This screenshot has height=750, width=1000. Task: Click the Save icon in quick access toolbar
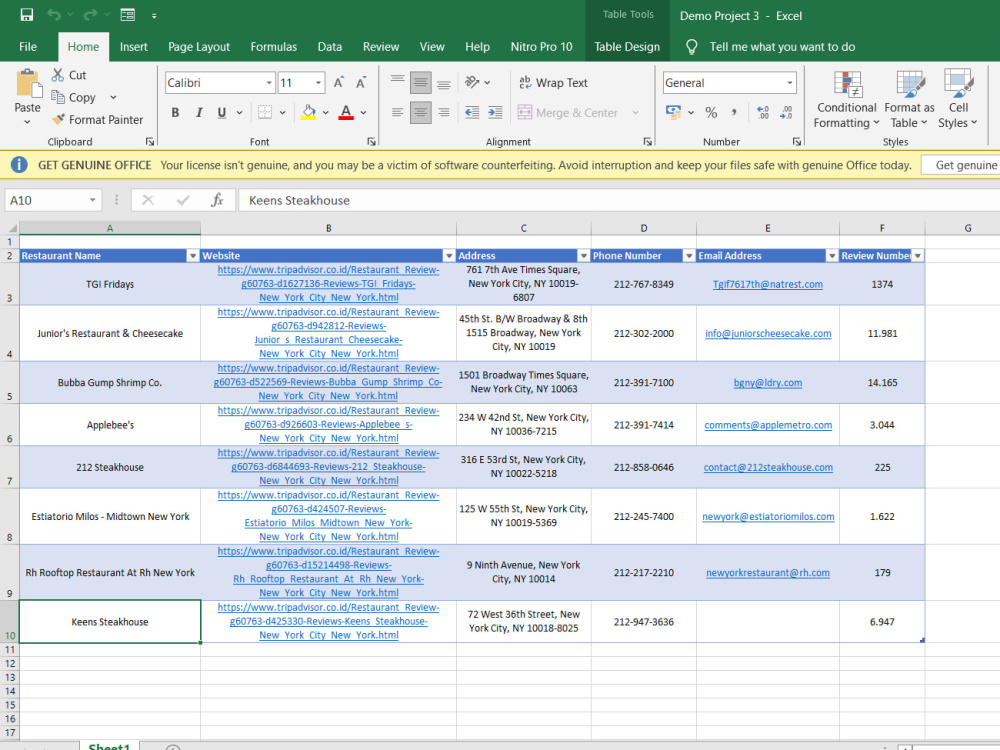pos(26,15)
